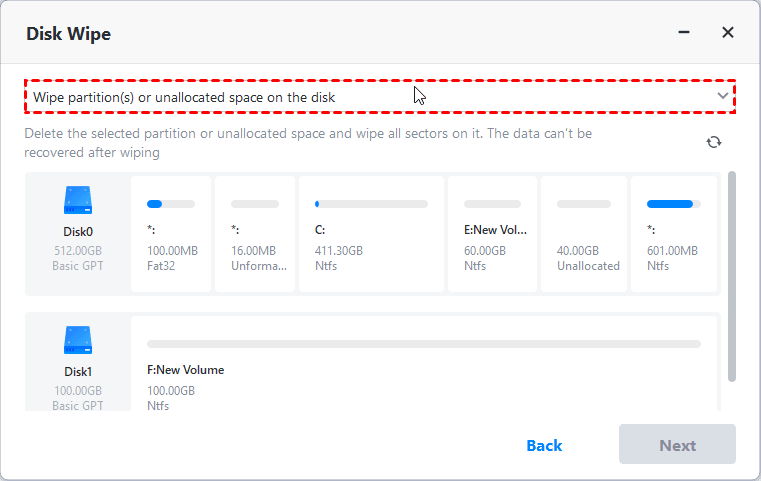Viewport: 761px width, 481px height.
Task: Click the Next button
Action: coord(677,445)
